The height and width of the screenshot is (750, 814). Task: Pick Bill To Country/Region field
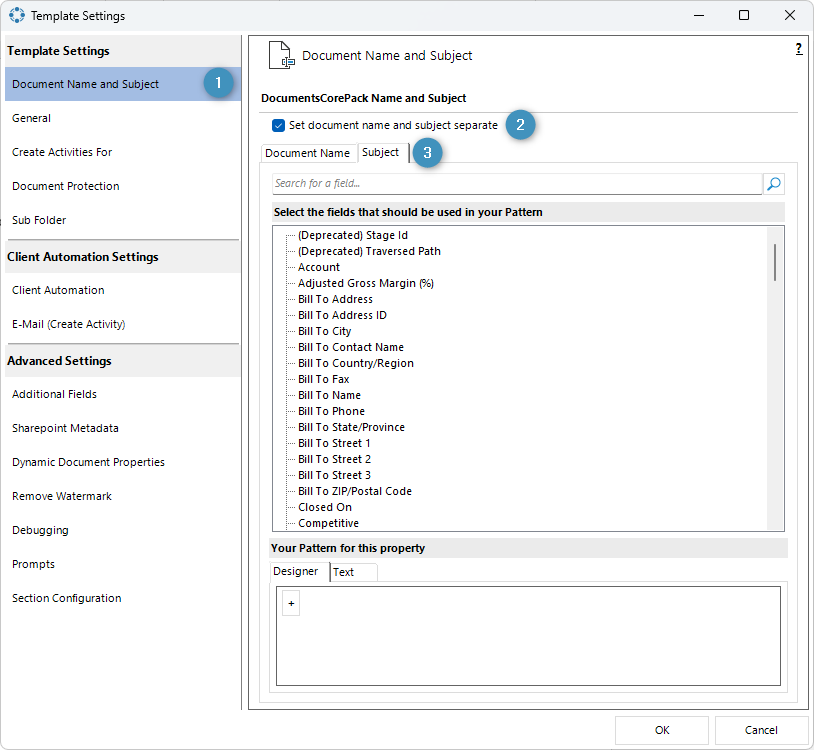tap(356, 363)
